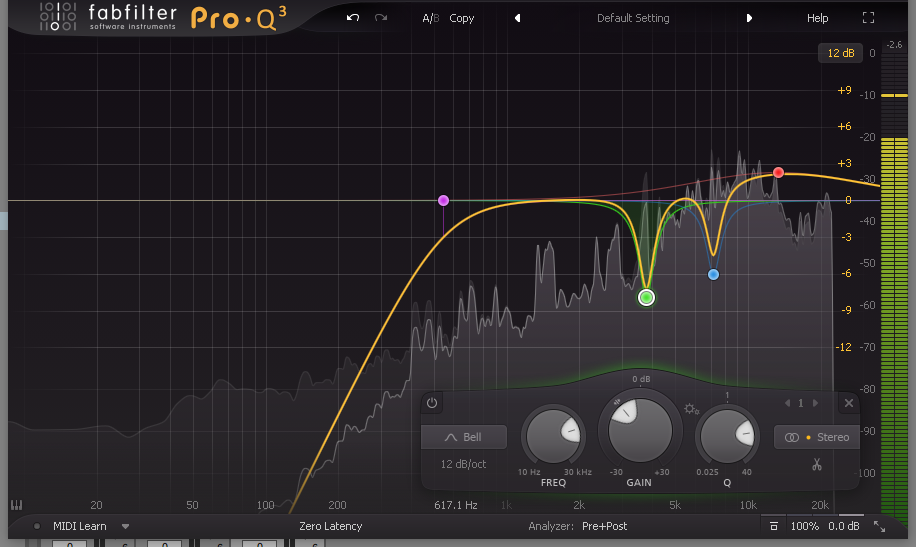This screenshot has width=916, height=547.
Task: Click the MIDI Learn button
Action: tap(79, 526)
